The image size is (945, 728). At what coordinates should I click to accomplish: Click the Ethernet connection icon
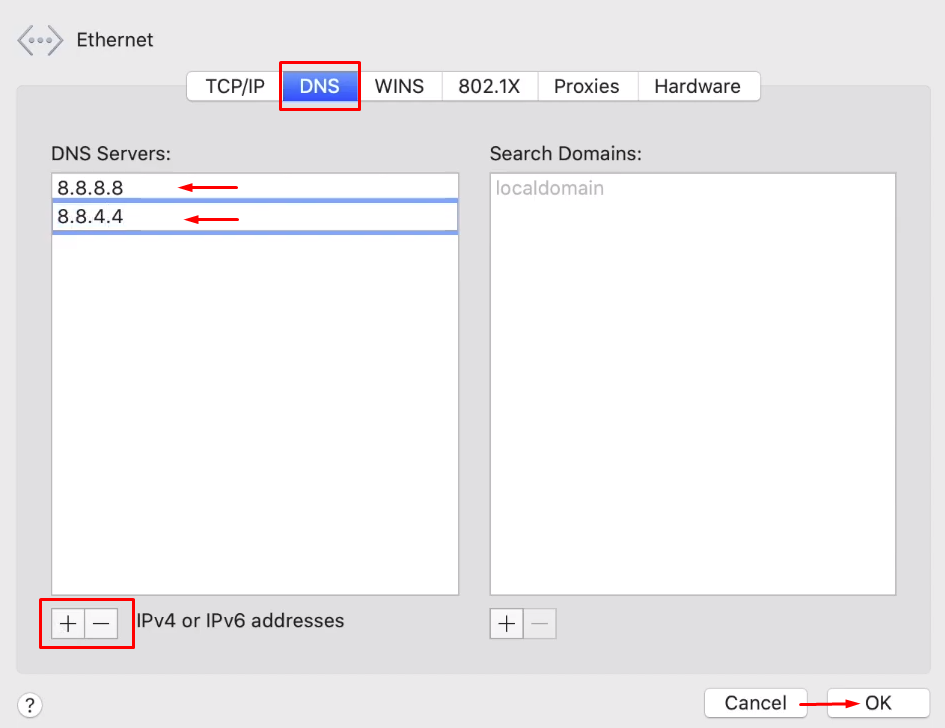[40, 40]
